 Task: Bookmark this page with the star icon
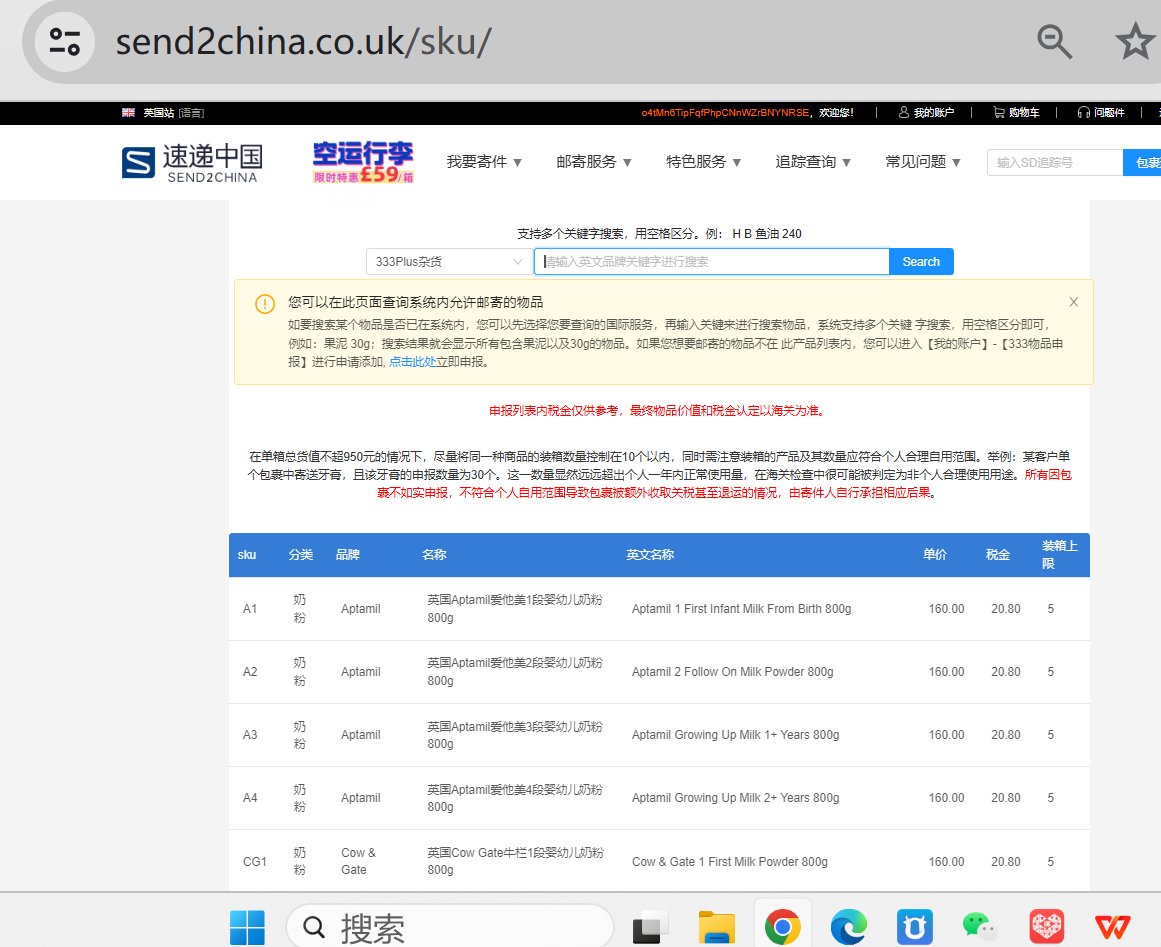1136,41
